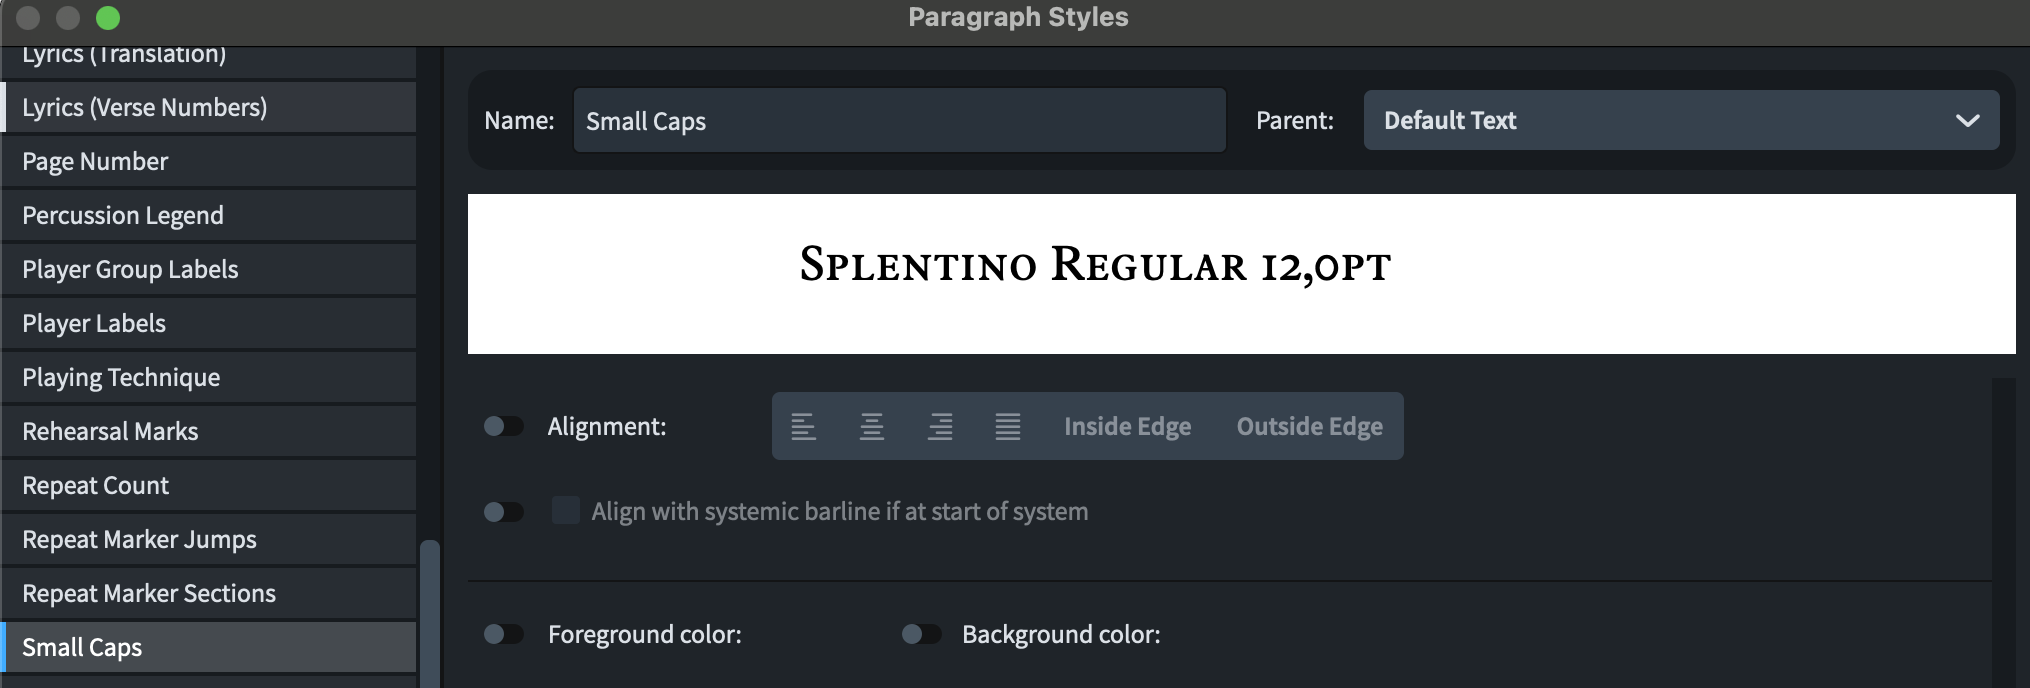The width and height of the screenshot is (2030, 688).
Task: Toggle the systemic barline override switch
Action: point(503,512)
